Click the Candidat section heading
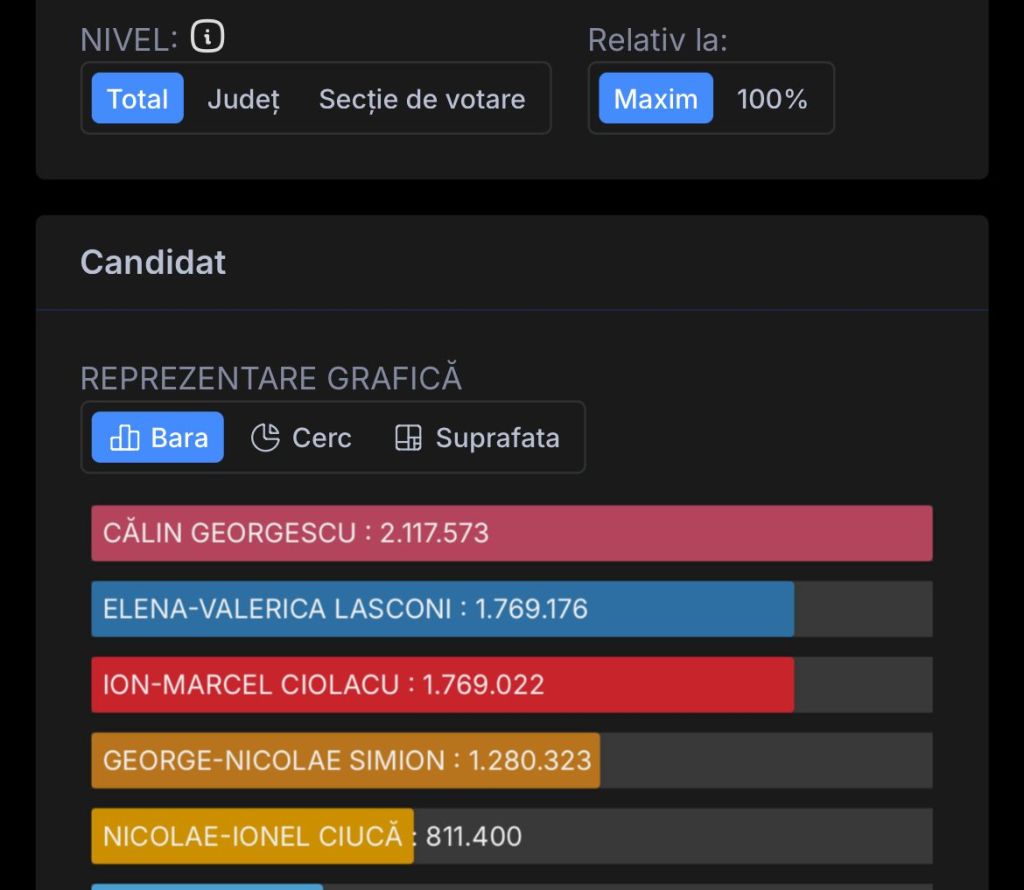The width and height of the screenshot is (1024, 890). click(153, 262)
